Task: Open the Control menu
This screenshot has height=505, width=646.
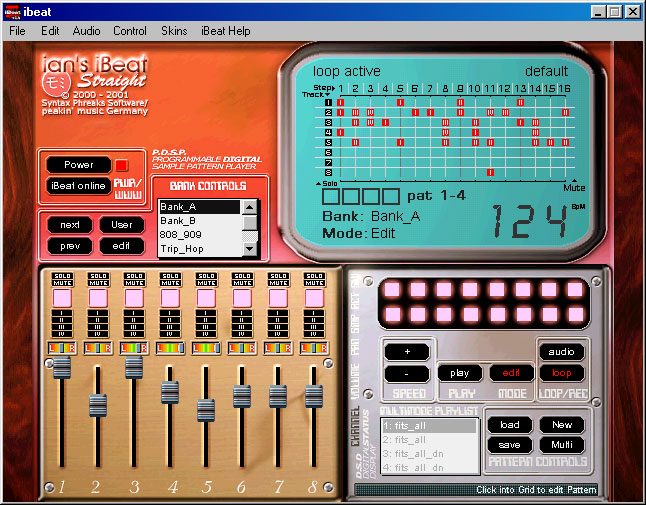Action: pyautogui.click(x=130, y=31)
